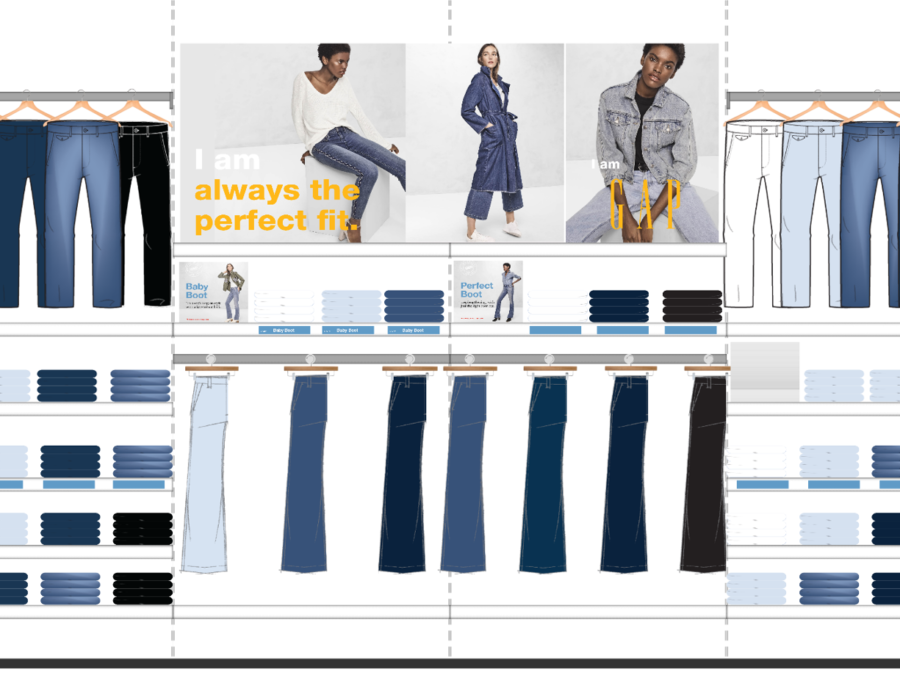Click the yellow GAP logo on banner
Screen dimensions: 900x675
coord(645,205)
